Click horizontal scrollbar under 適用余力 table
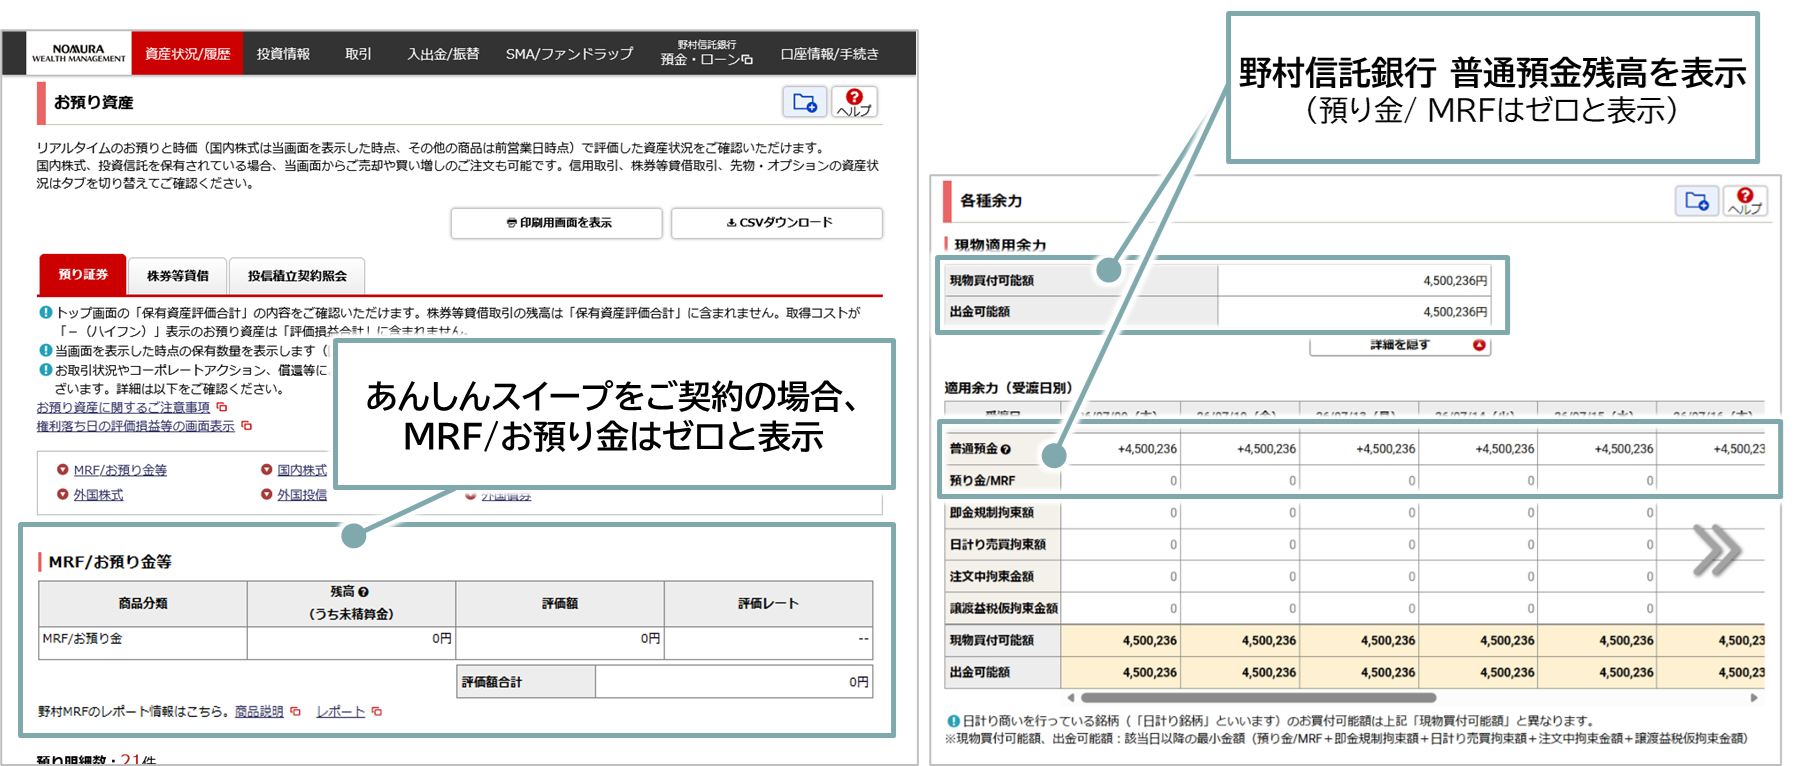1794x766 pixels. pos(1258,698)
